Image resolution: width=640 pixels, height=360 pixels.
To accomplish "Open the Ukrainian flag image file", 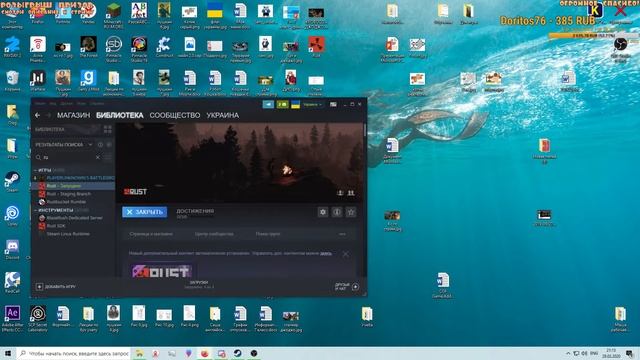I will coord(215,16).
